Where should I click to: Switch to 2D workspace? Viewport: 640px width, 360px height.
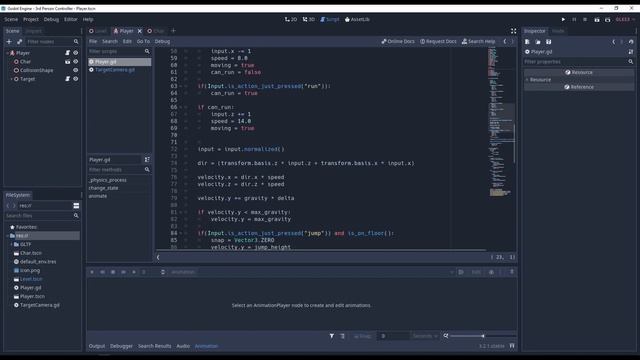click(291, 19)
